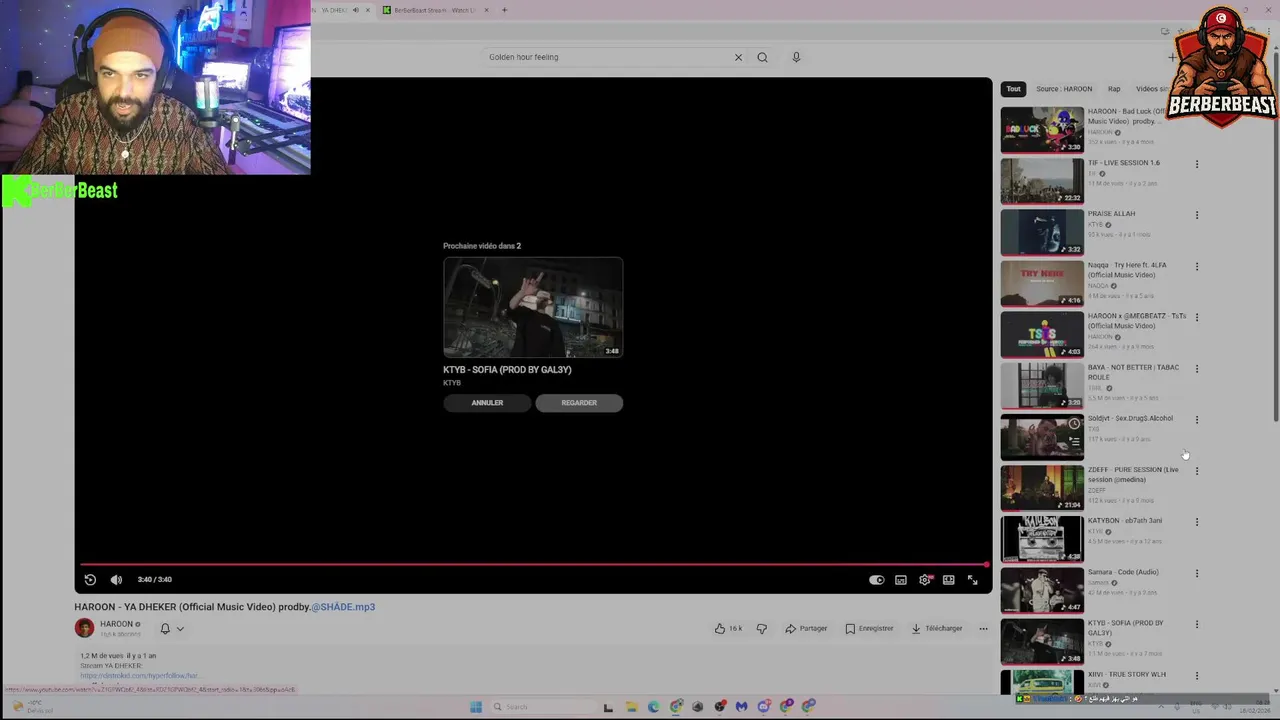The image size is (1280, 720).
Task: Switch to theater mode
Action: 949,580
